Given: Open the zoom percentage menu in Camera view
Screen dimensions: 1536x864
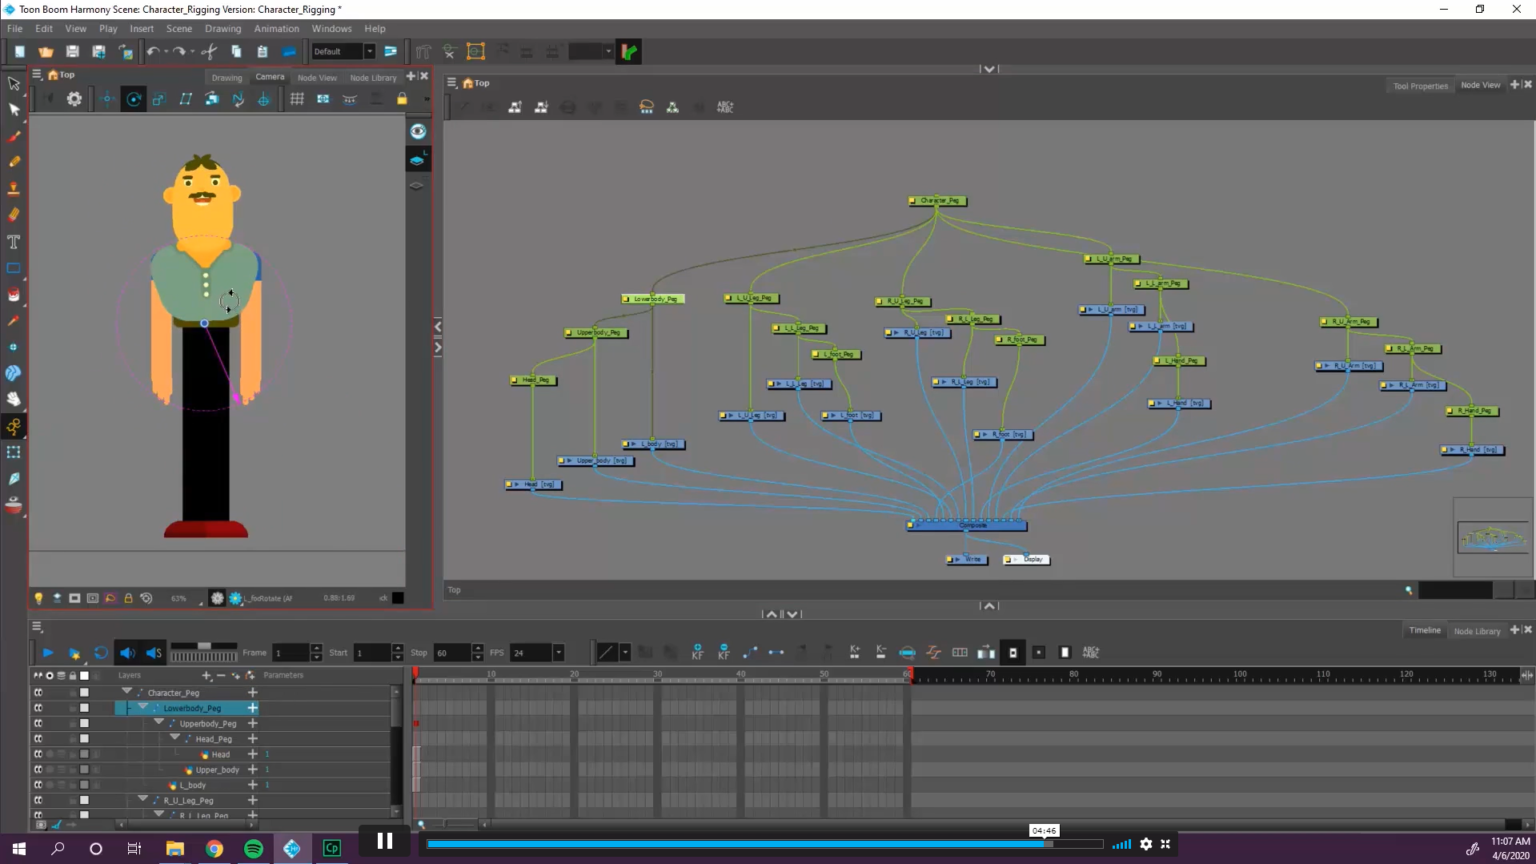Looking at the screenshot, I should pyautogui.click(x=179, y=598).
